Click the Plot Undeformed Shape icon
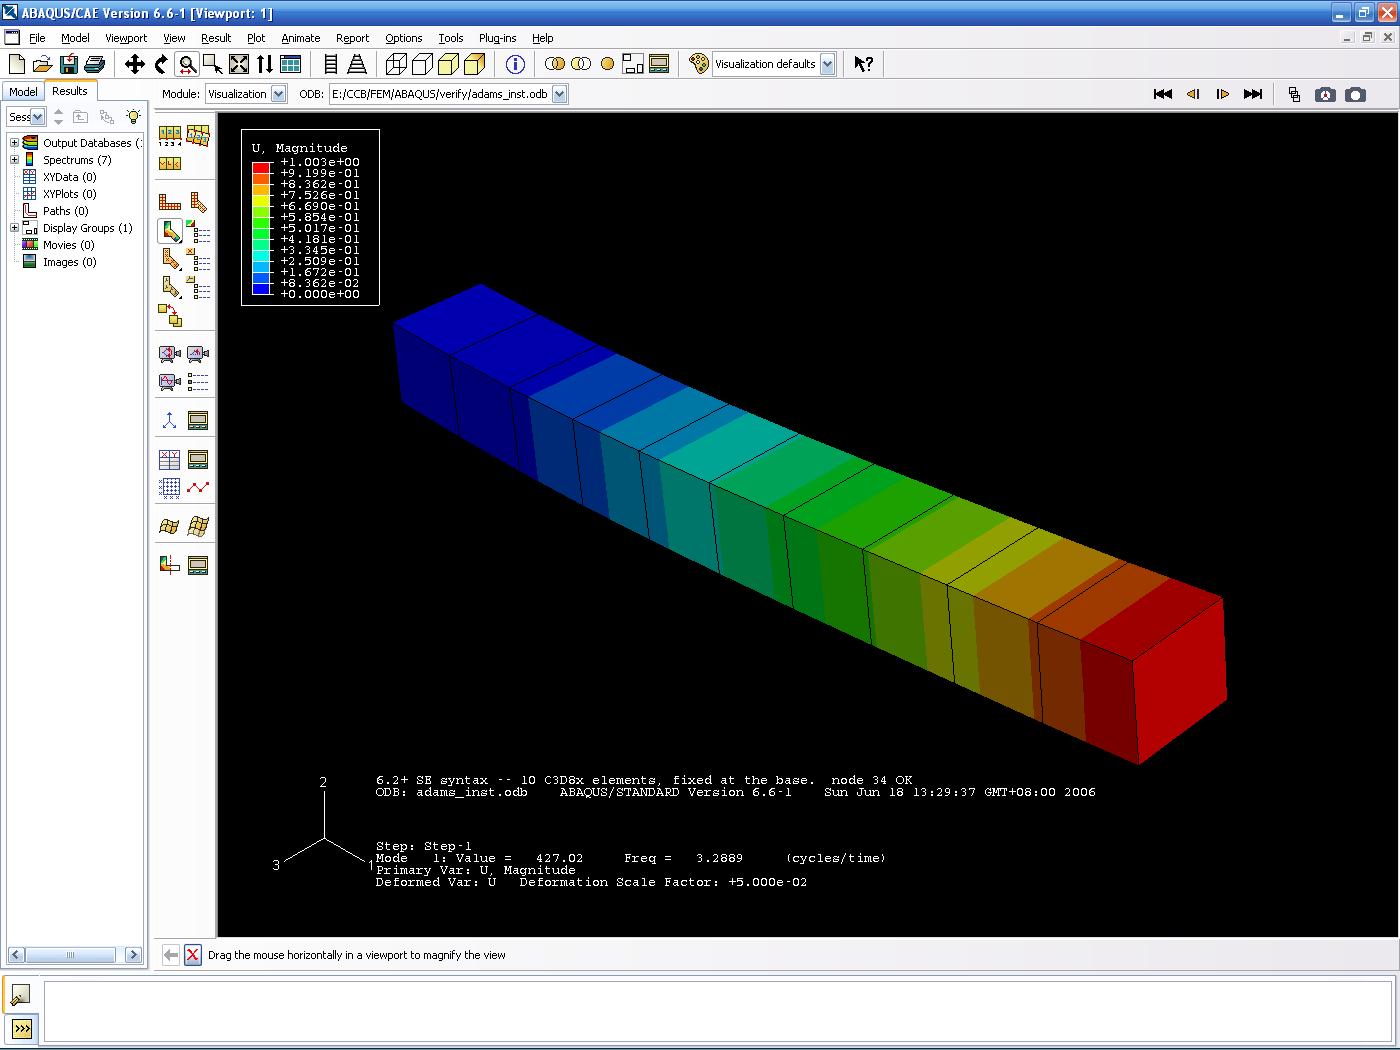This screenshot has height=1050, width=1400. click(170, 203)
